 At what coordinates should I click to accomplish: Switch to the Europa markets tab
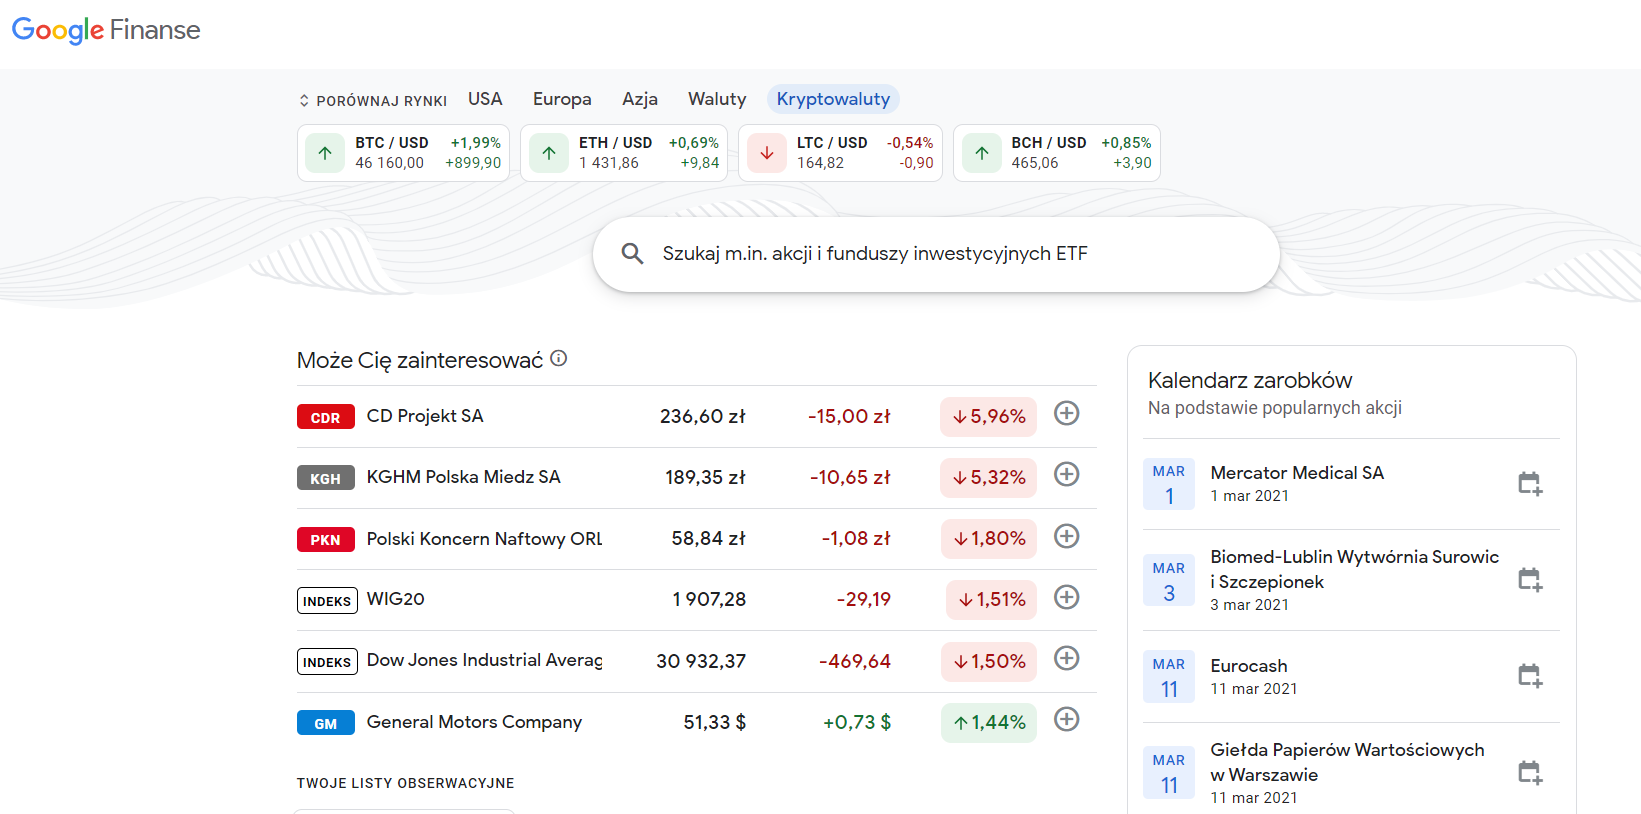click(x=562, y=99)
